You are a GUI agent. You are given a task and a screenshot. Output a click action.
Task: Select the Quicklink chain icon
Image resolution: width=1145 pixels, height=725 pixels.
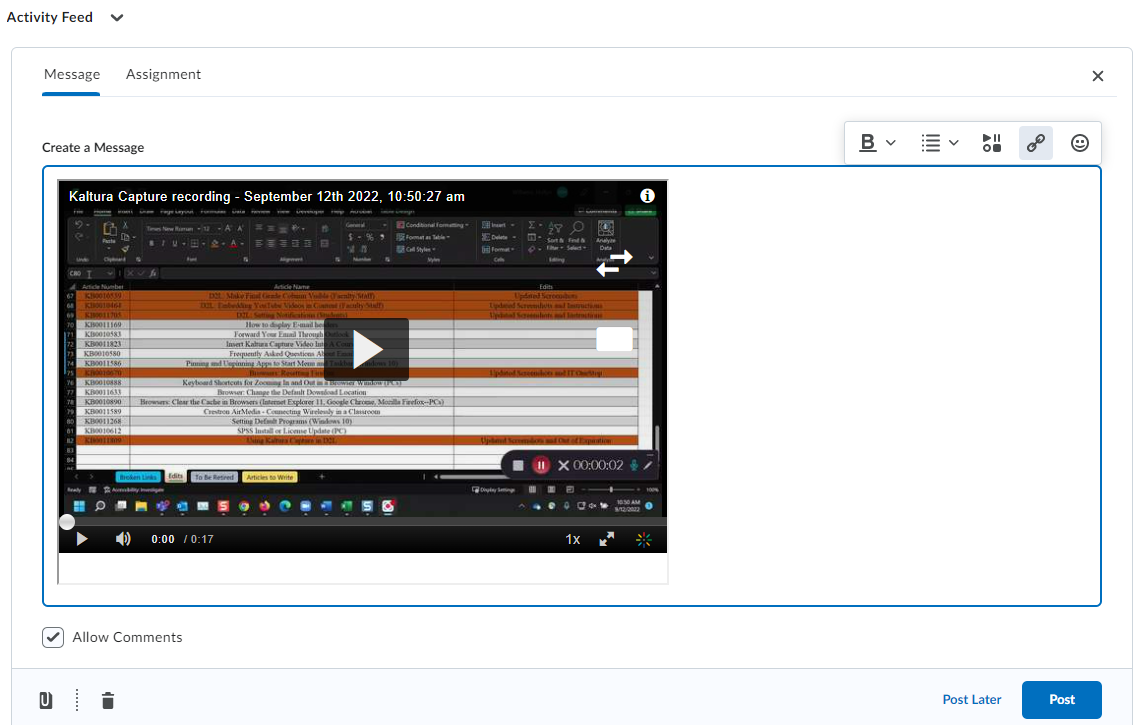click(1035, 142)
